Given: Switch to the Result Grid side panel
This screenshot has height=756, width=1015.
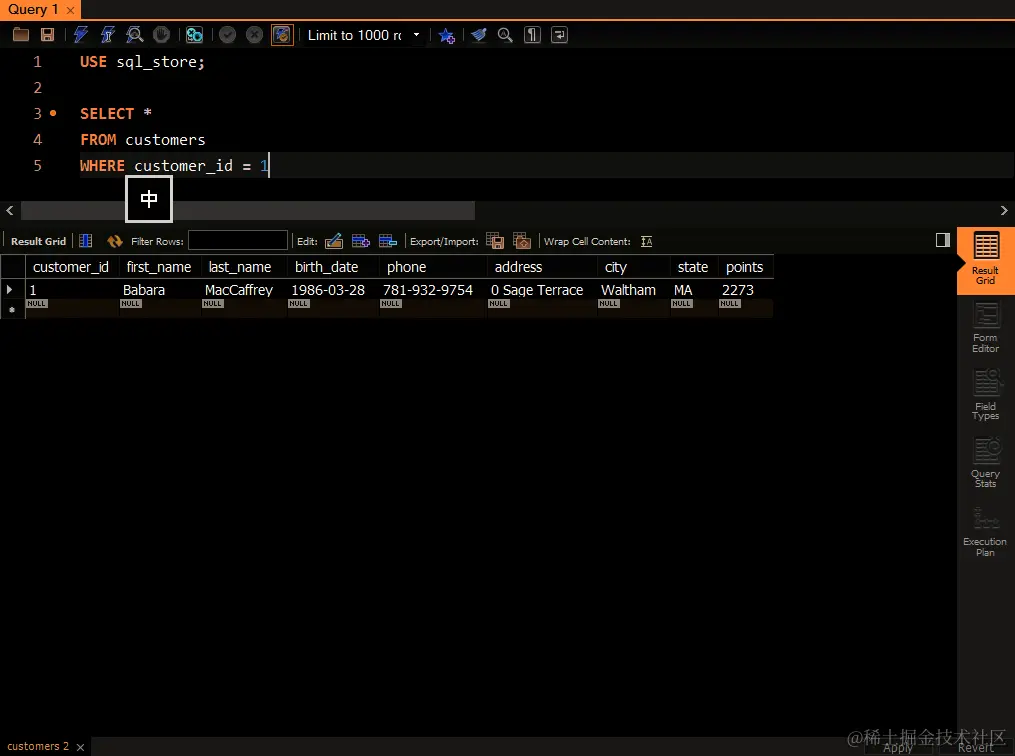Looking at the screenshot, I should [985, 260].
